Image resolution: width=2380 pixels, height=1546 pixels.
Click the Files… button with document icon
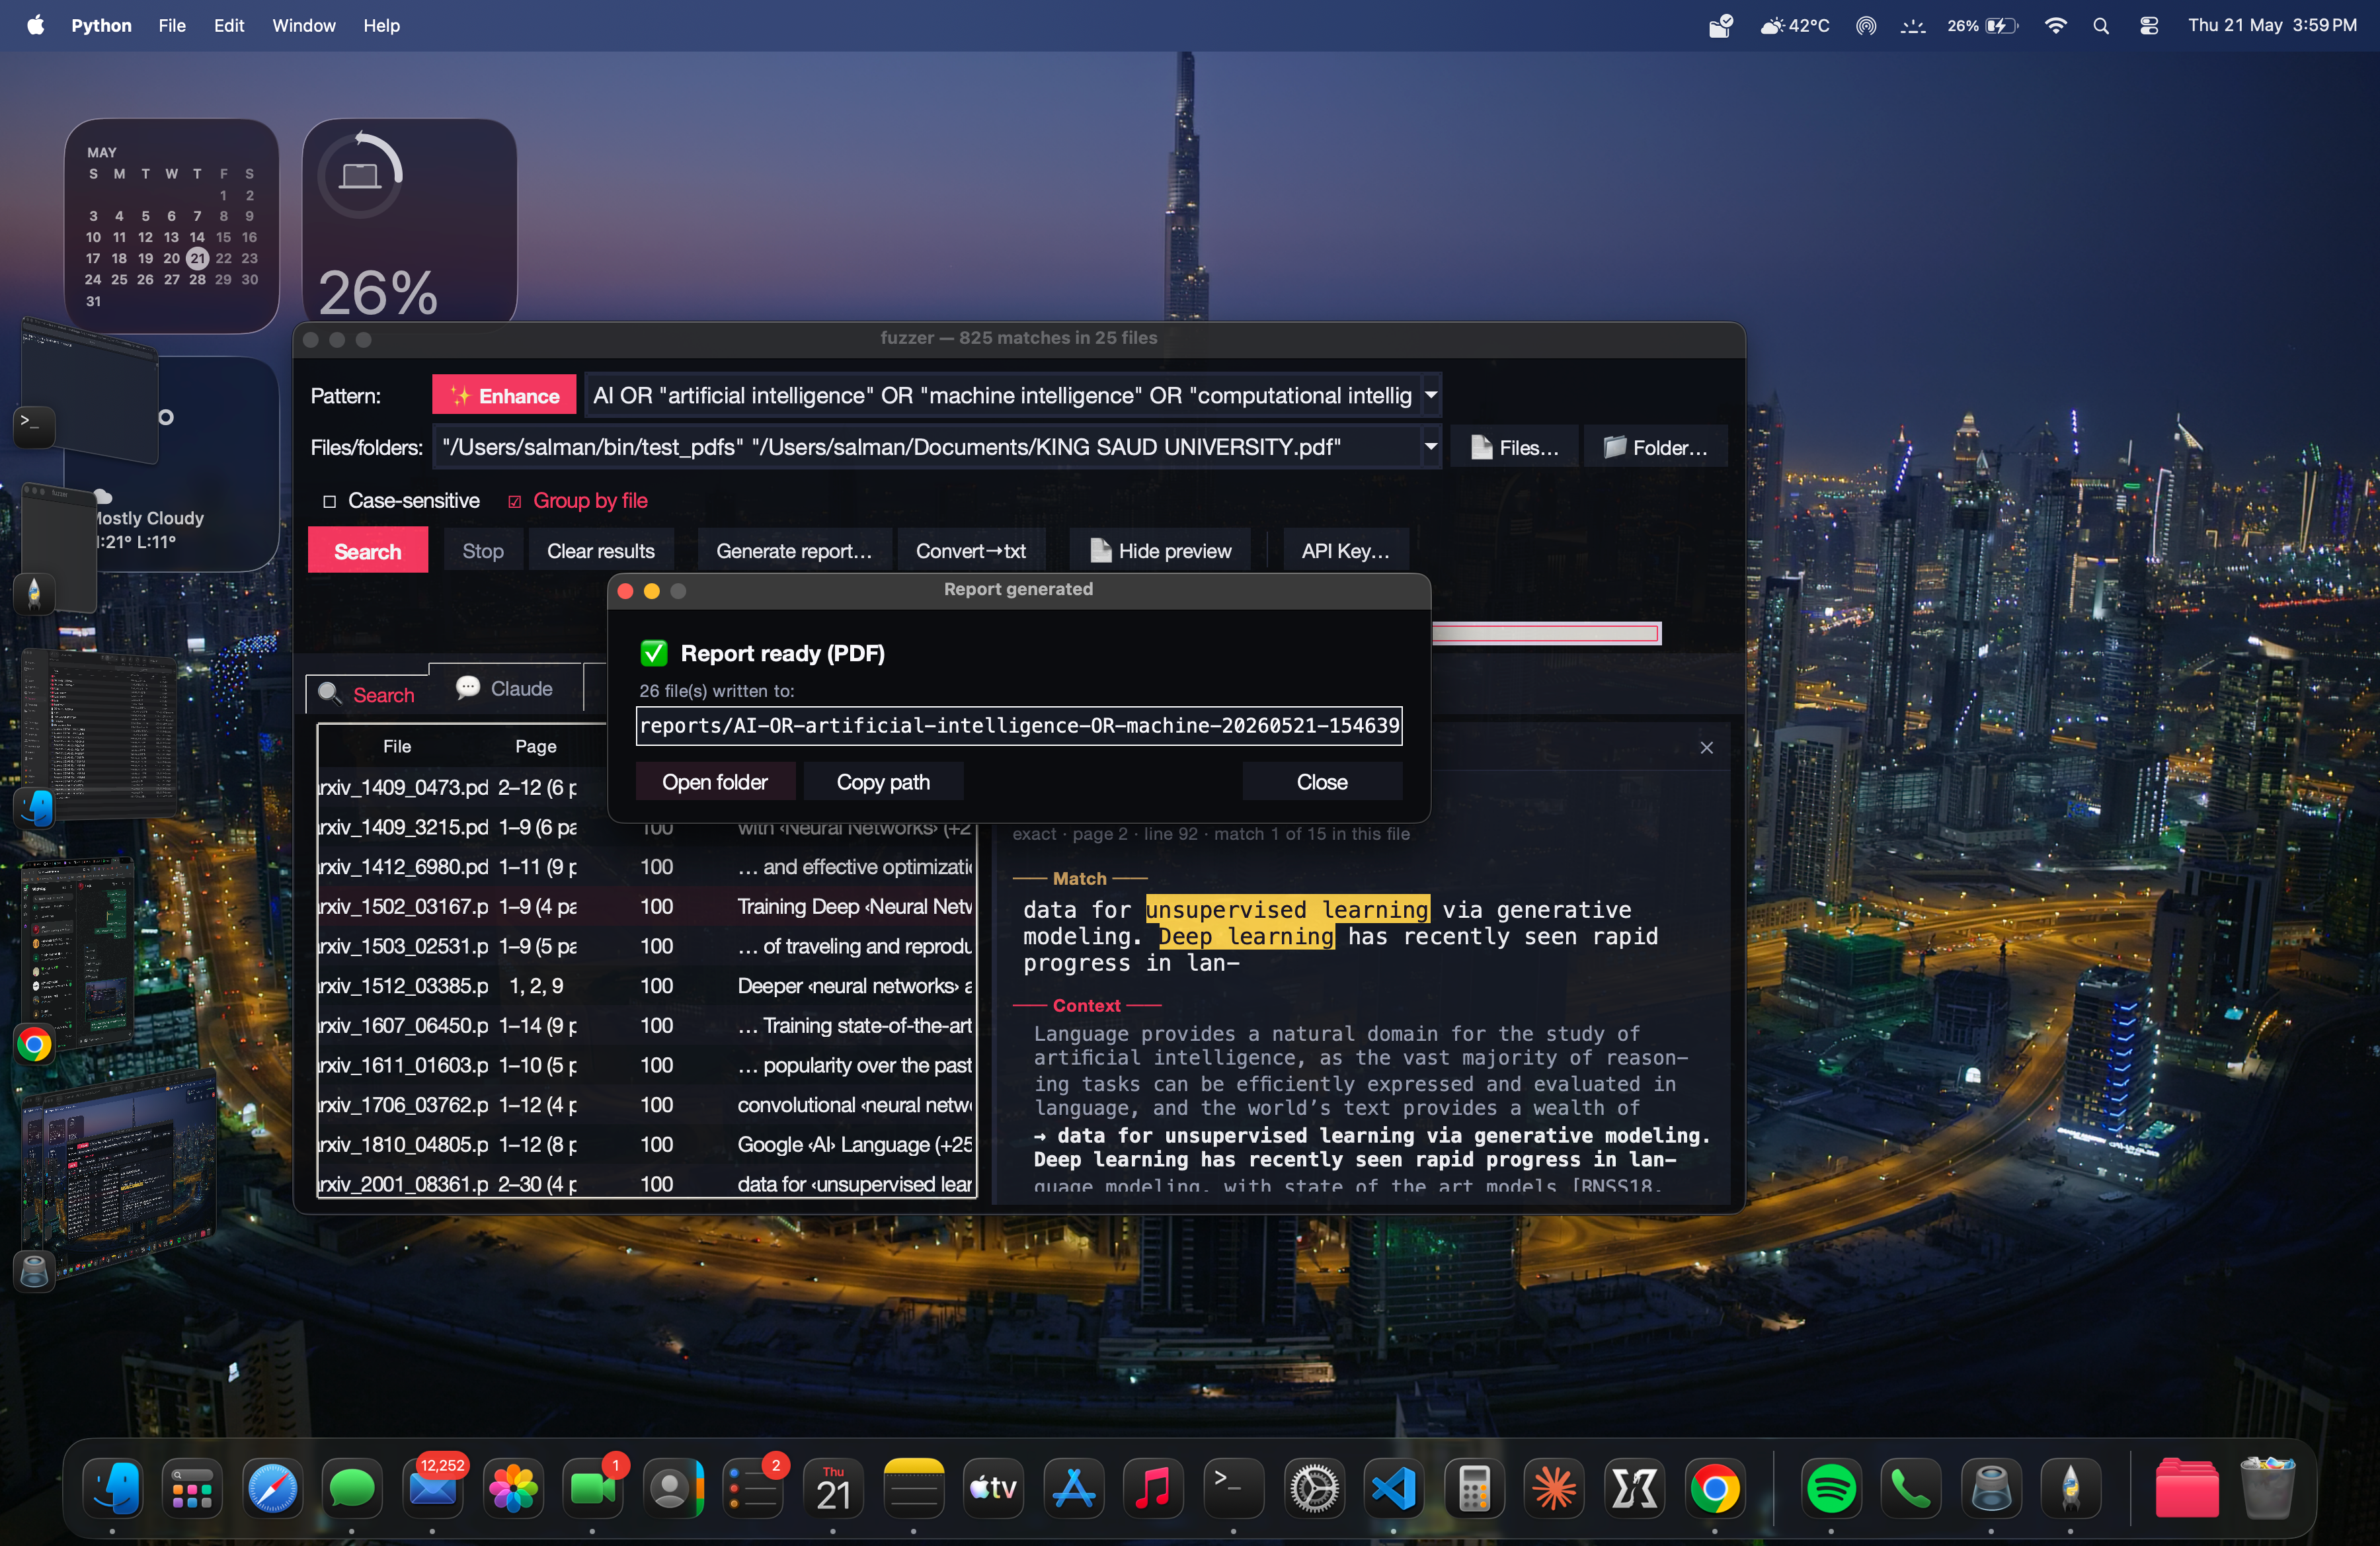click(x=1514, y=447)
